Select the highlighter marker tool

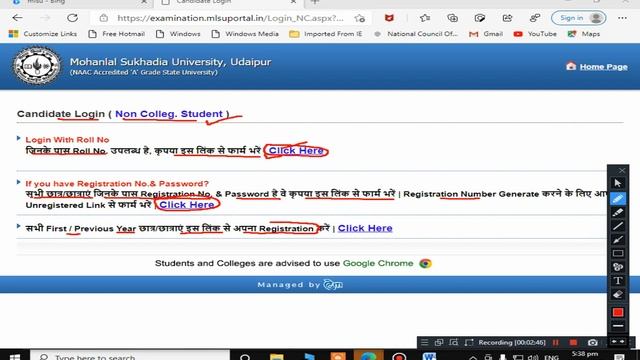618,212
